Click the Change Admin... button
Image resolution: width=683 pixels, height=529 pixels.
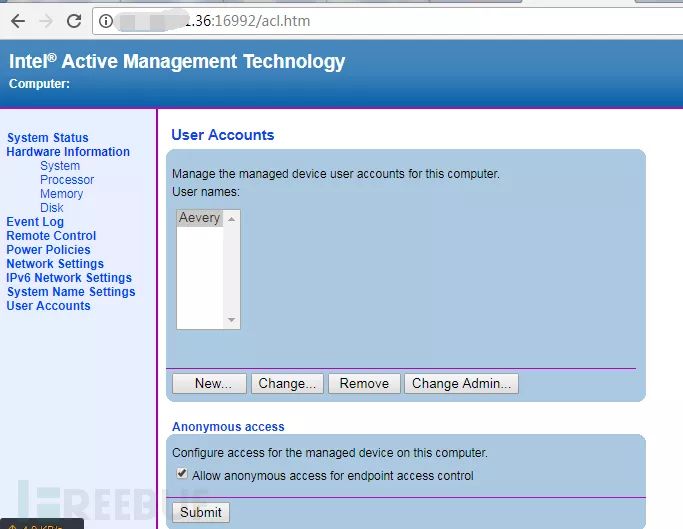point(461,383)
